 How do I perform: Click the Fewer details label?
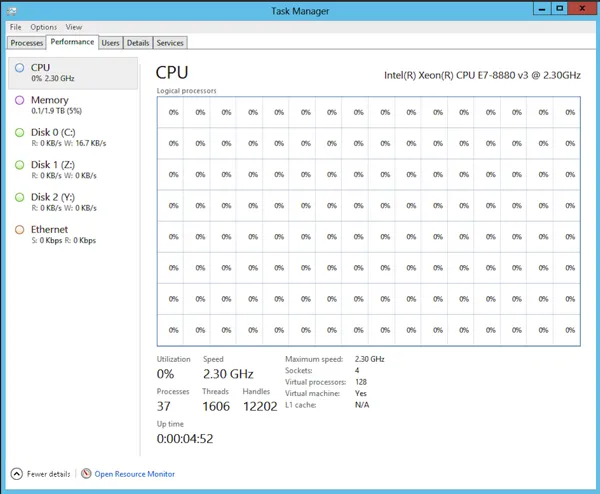point(49,474)
